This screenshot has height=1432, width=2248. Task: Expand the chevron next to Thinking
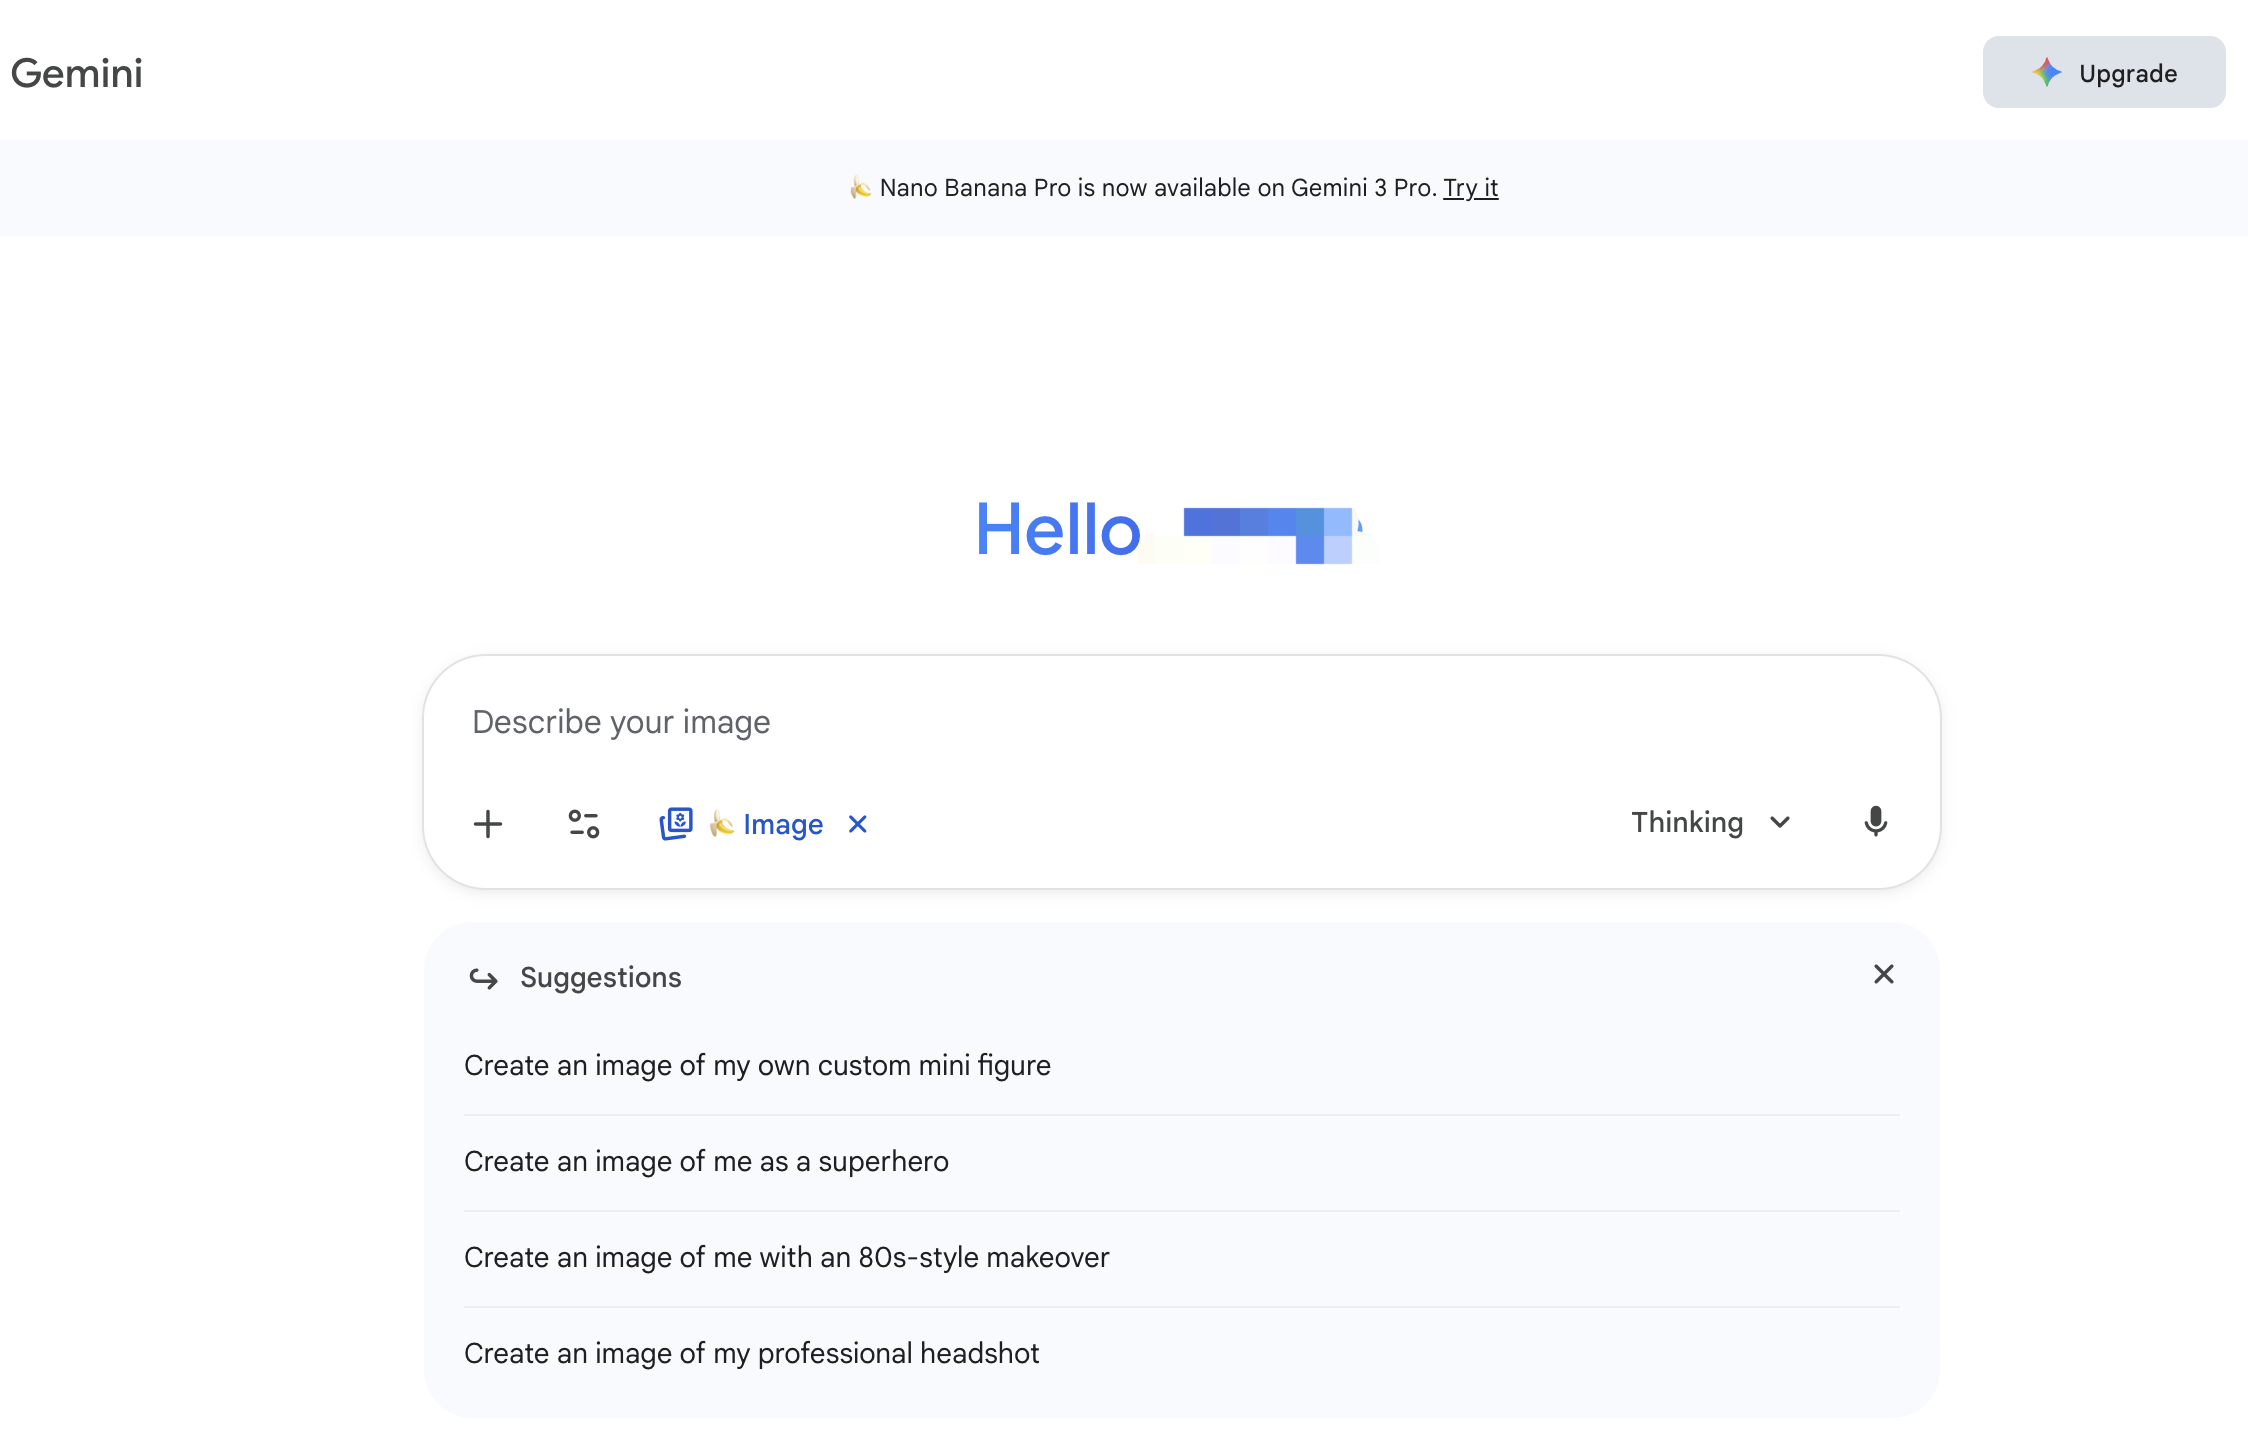tap(1779, 822)
